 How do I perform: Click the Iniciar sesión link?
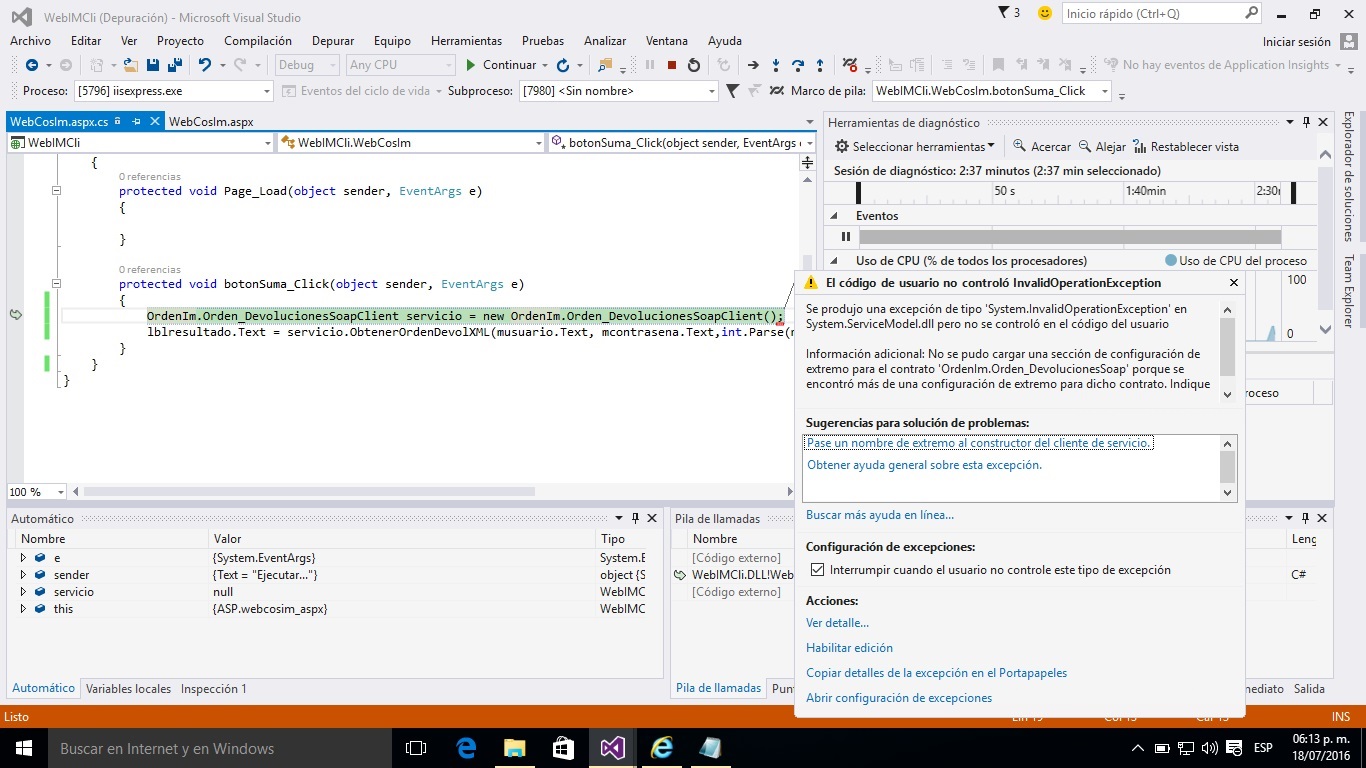pos(1297,42)
